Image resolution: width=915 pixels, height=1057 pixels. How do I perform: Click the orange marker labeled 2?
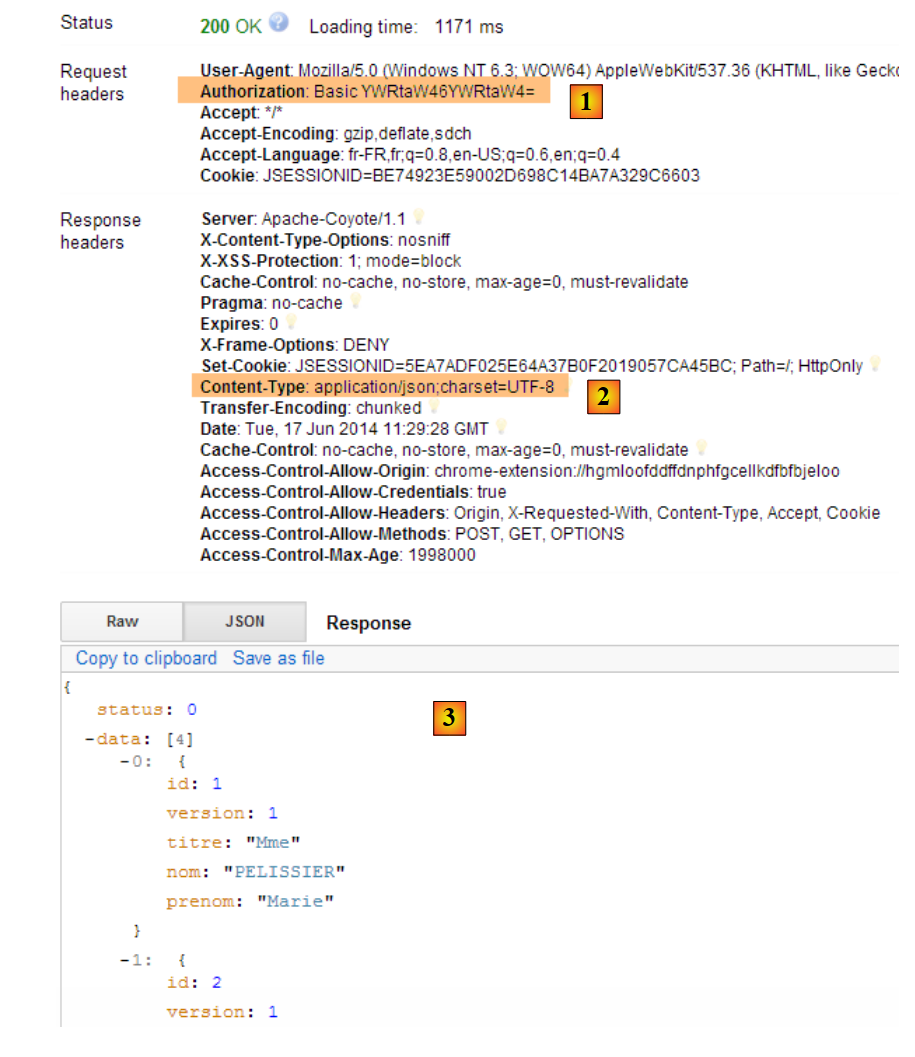[x=602, y=397]
